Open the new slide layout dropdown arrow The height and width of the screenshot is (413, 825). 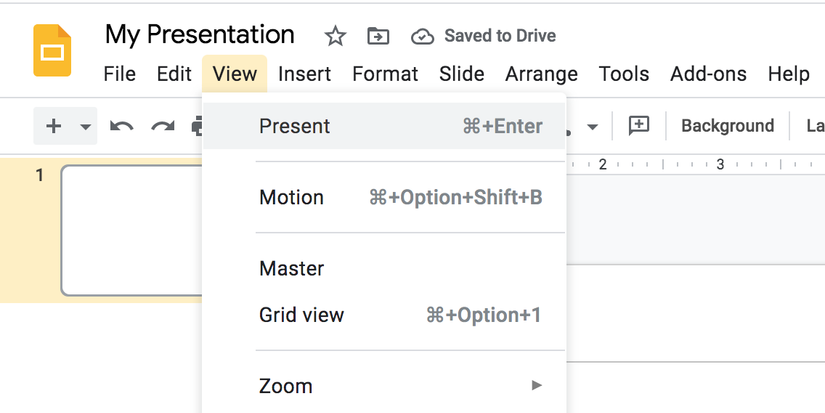click(x=86, y=127)
